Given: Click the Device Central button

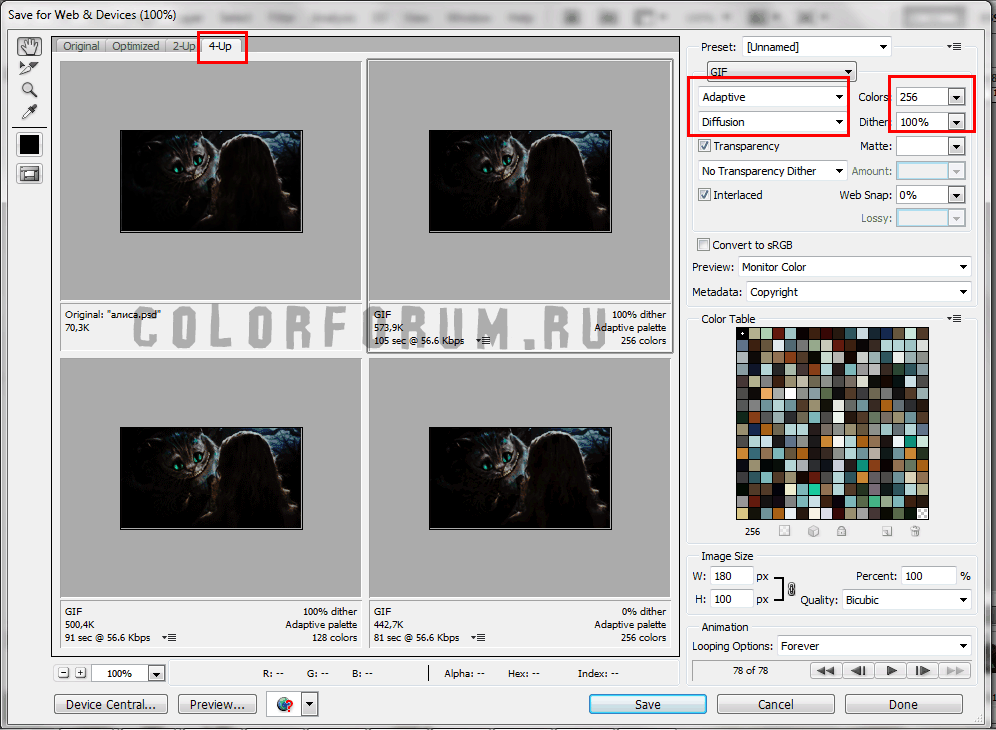Looking at the screenshot, I should [x=111, y=704].
